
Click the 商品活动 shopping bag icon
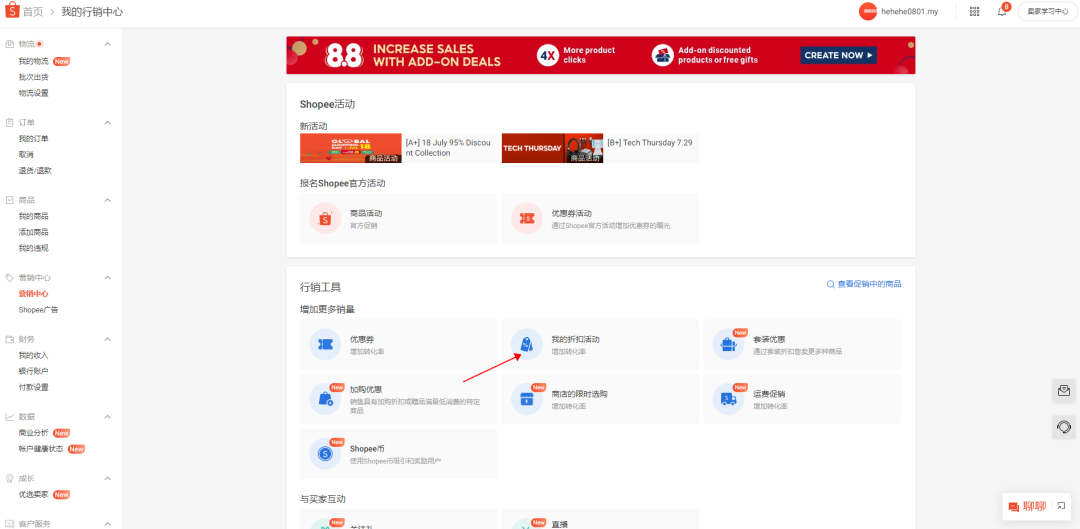point(324,218)
